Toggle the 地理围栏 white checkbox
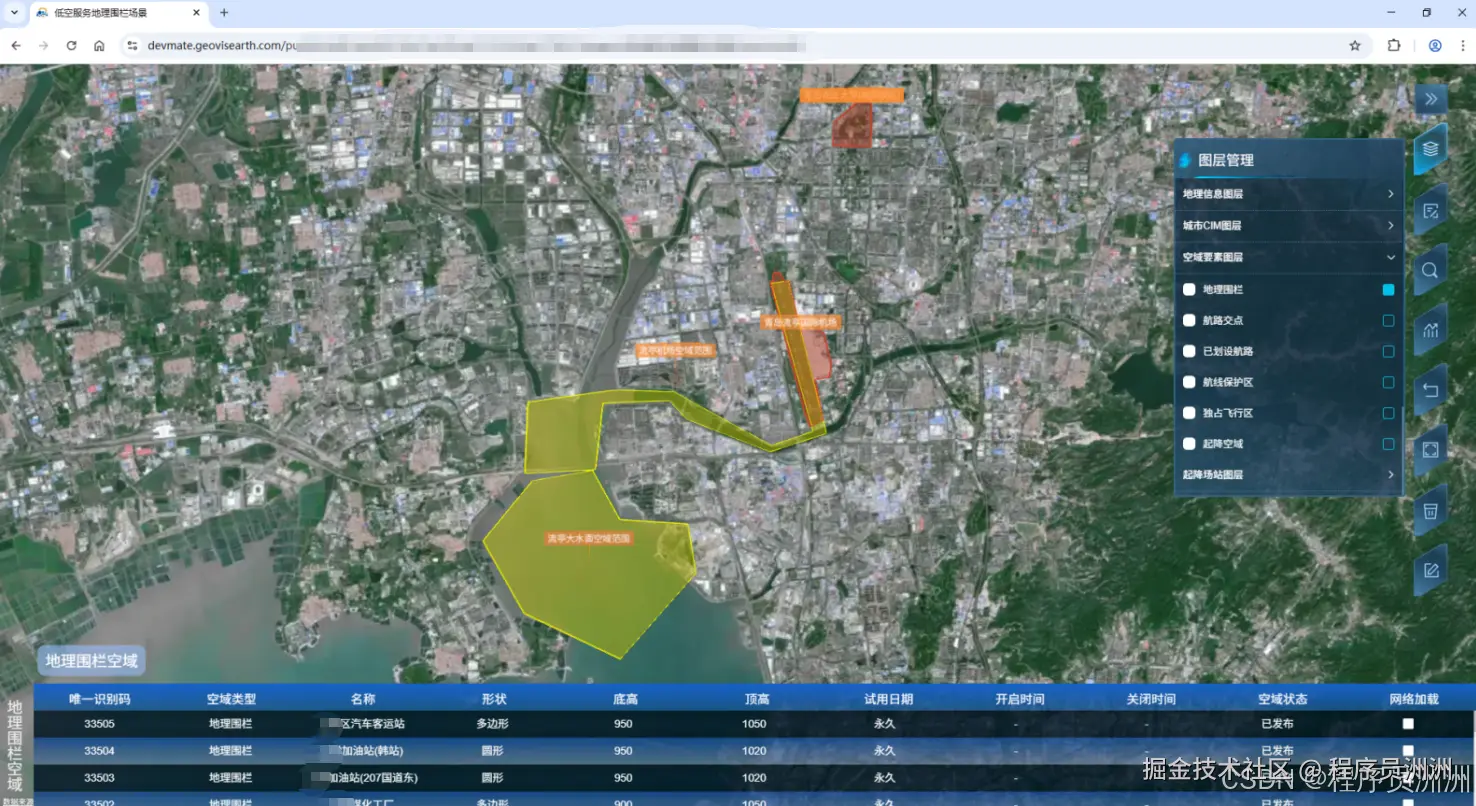 click(x=1189, y=290)
